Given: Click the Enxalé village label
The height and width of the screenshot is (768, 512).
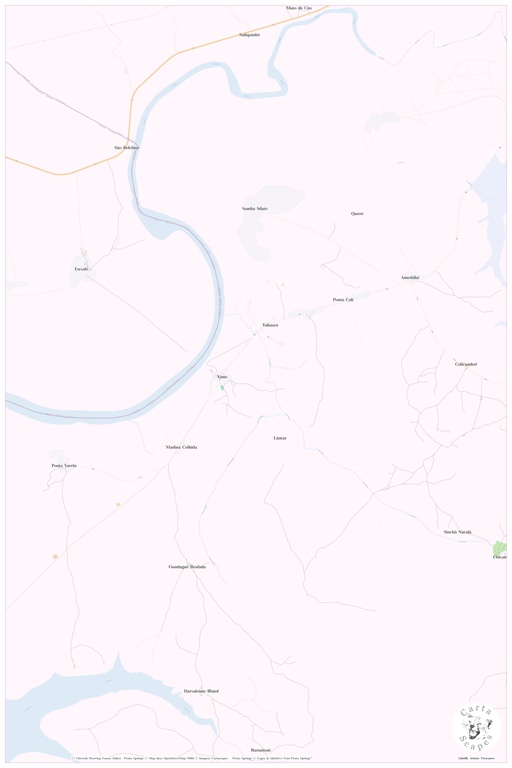Looking at the screenshot, I should 81,269.
